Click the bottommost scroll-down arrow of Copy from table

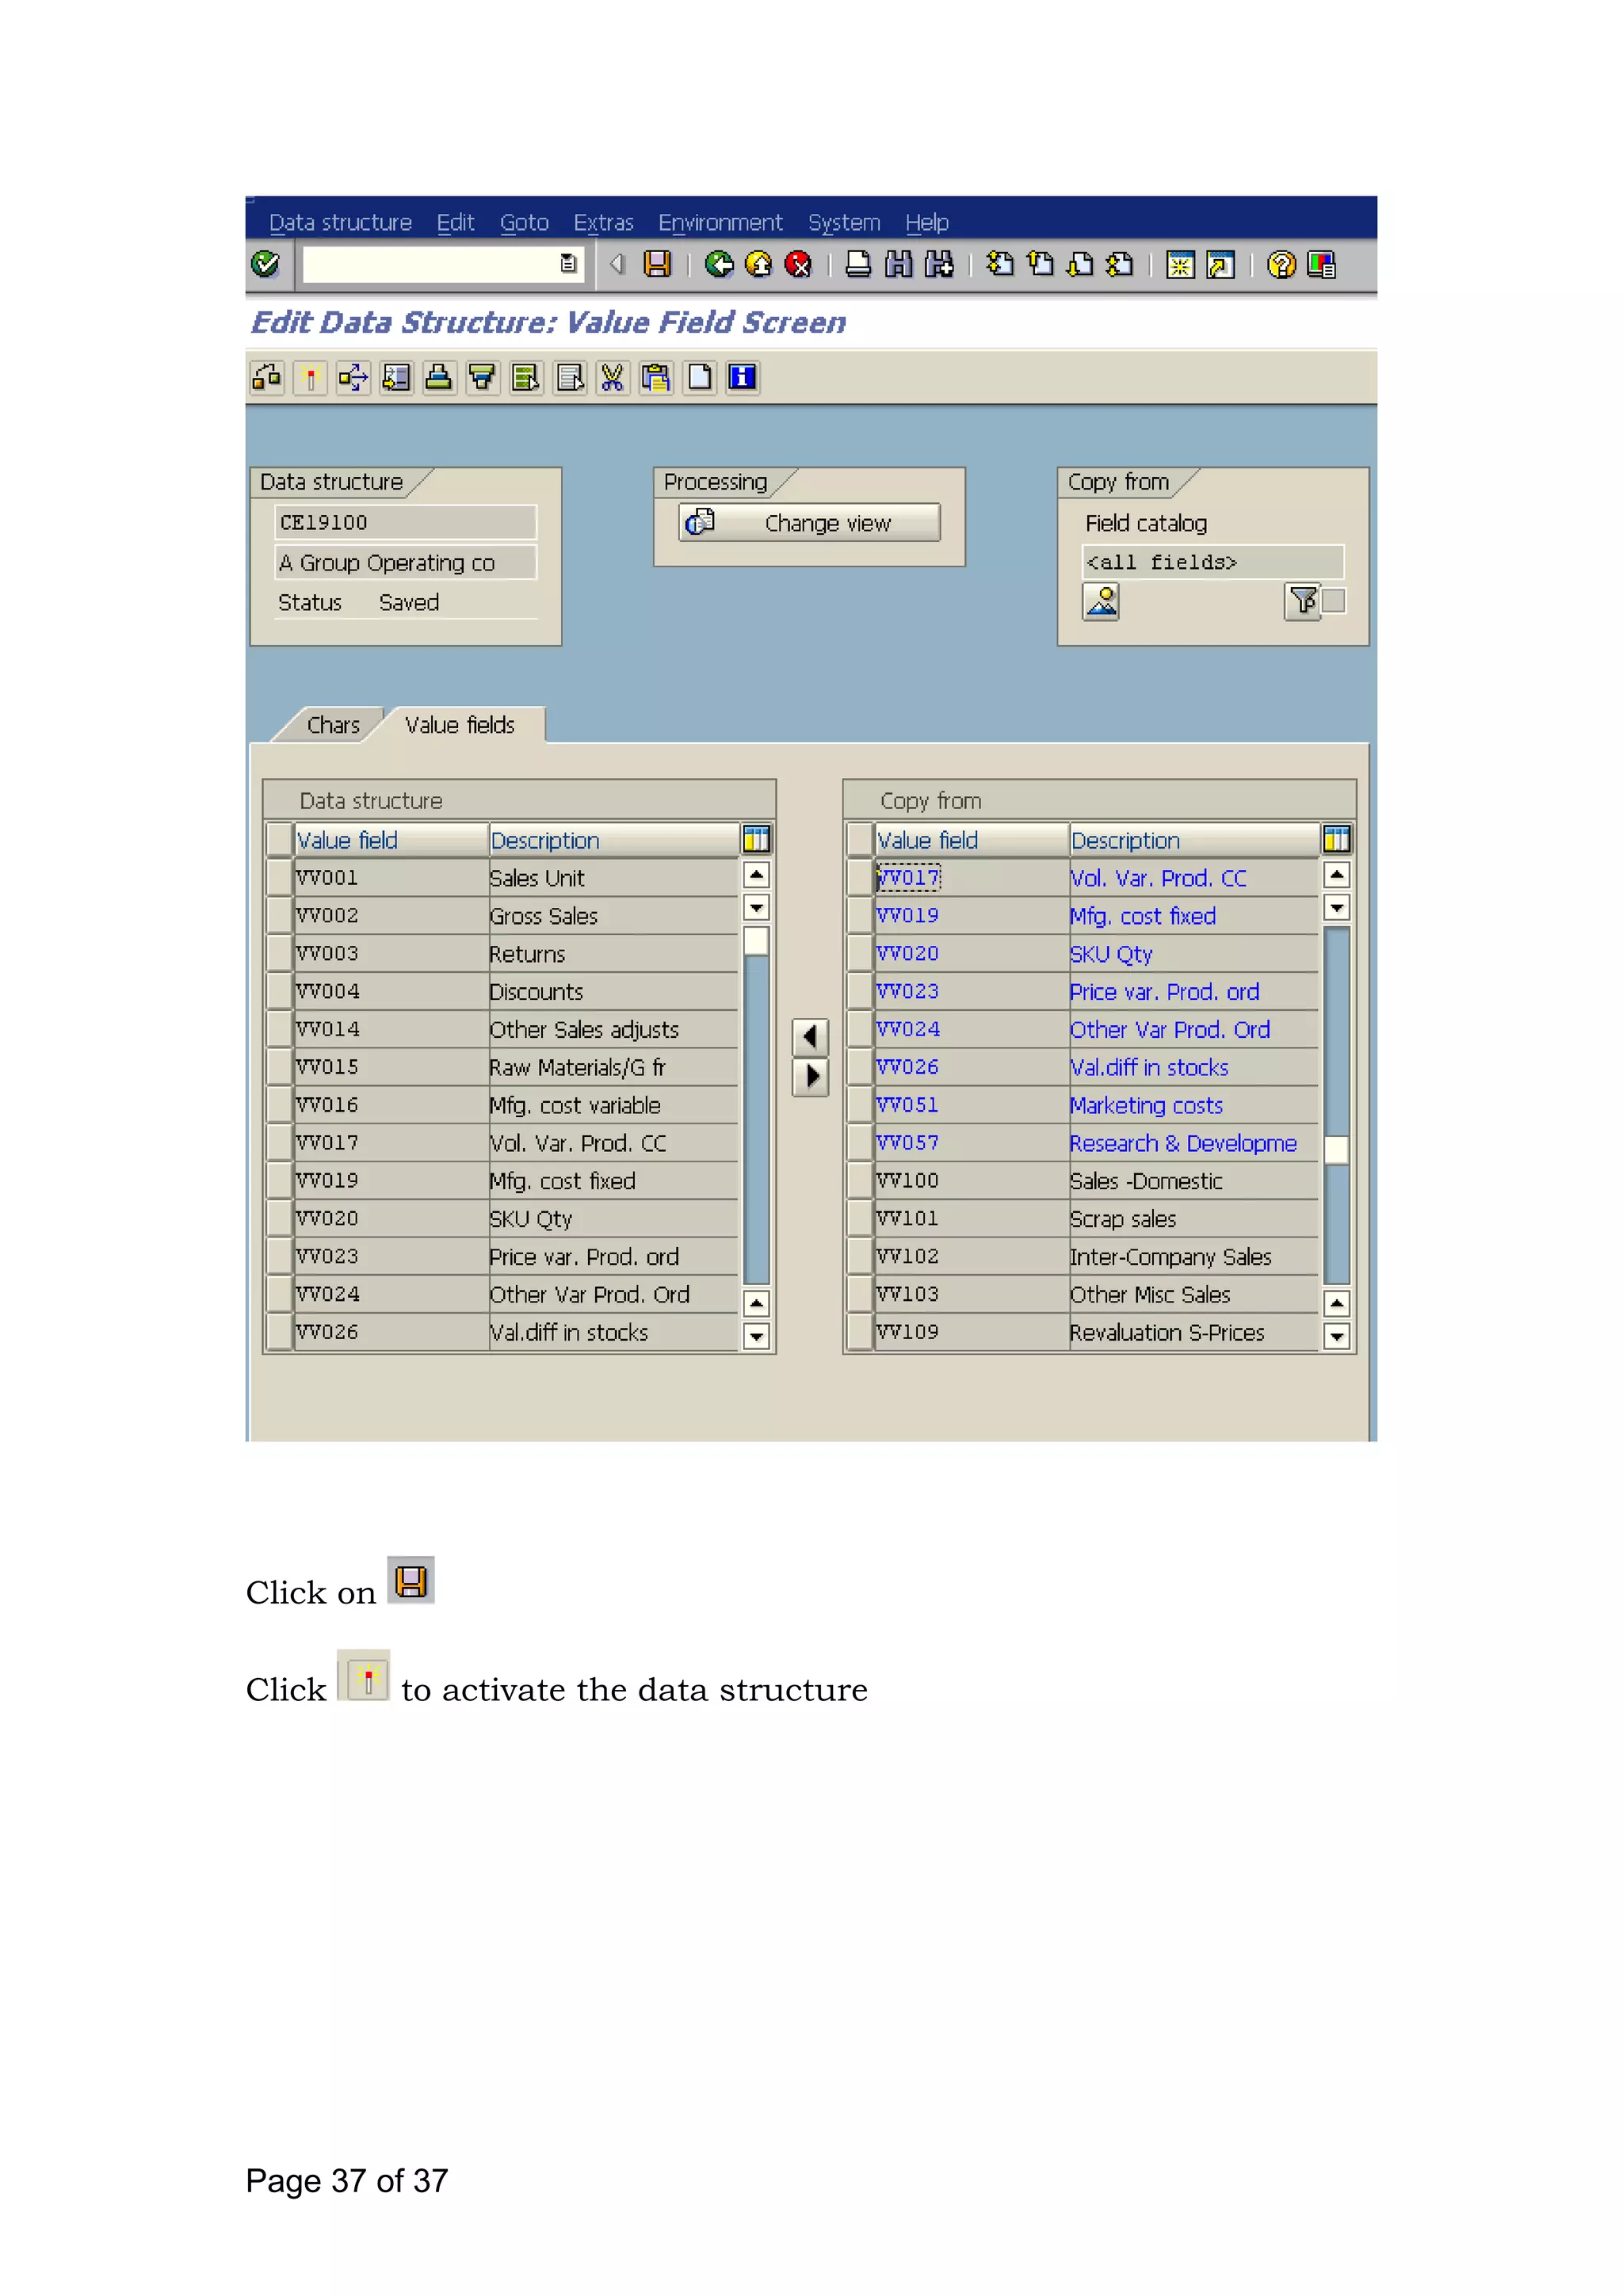(x=1337, y=1335)
